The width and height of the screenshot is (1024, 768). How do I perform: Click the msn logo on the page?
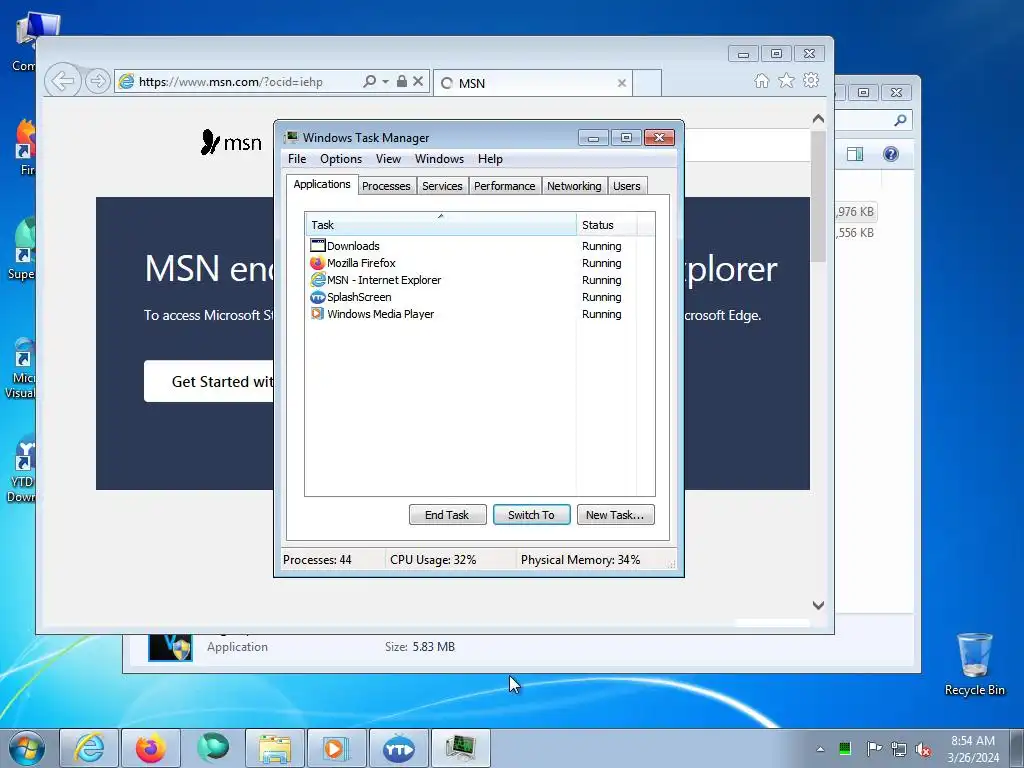click(231, 142)
